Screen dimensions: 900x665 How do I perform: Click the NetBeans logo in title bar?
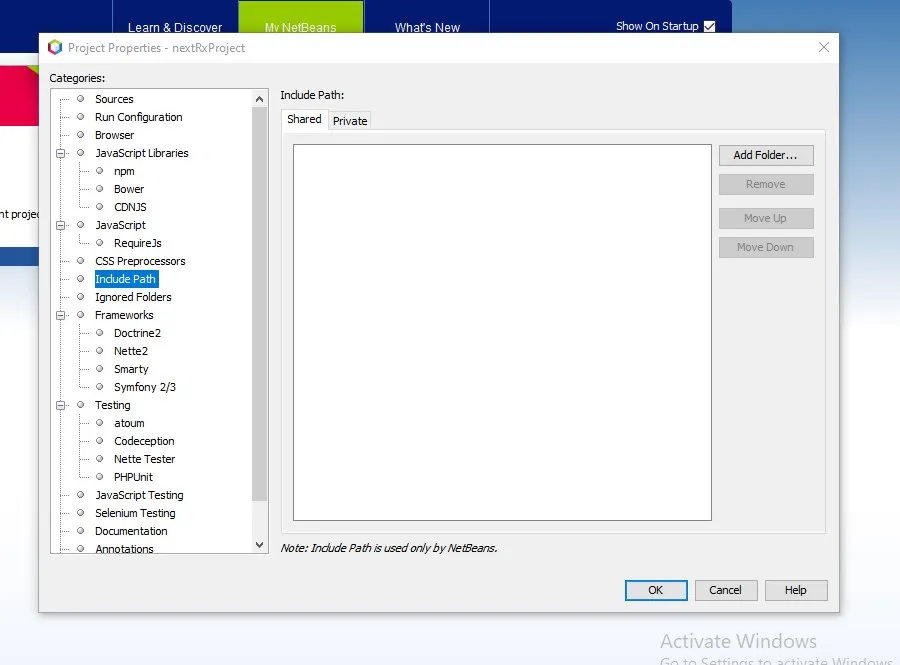[x=55, y=48]
